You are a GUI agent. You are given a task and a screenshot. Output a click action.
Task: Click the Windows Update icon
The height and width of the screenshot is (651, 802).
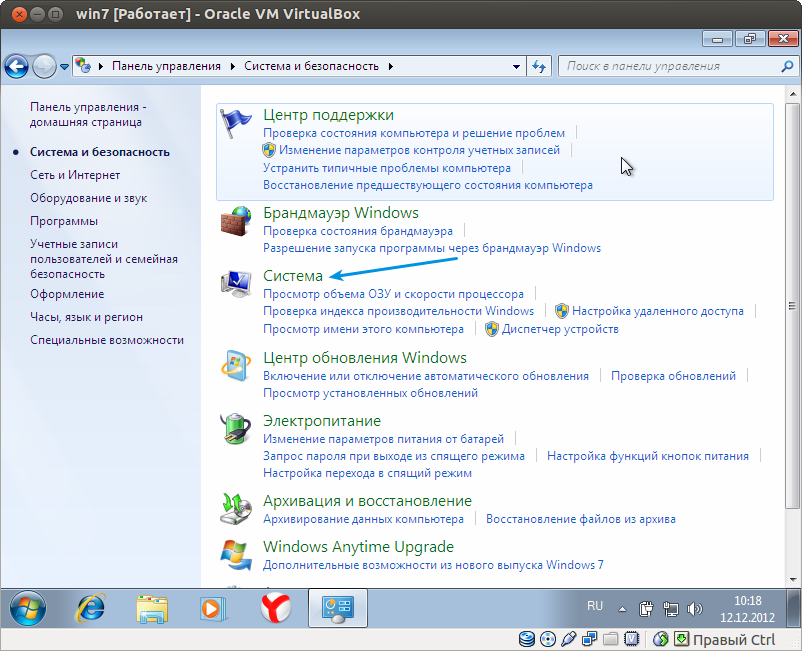click(235, 365)
